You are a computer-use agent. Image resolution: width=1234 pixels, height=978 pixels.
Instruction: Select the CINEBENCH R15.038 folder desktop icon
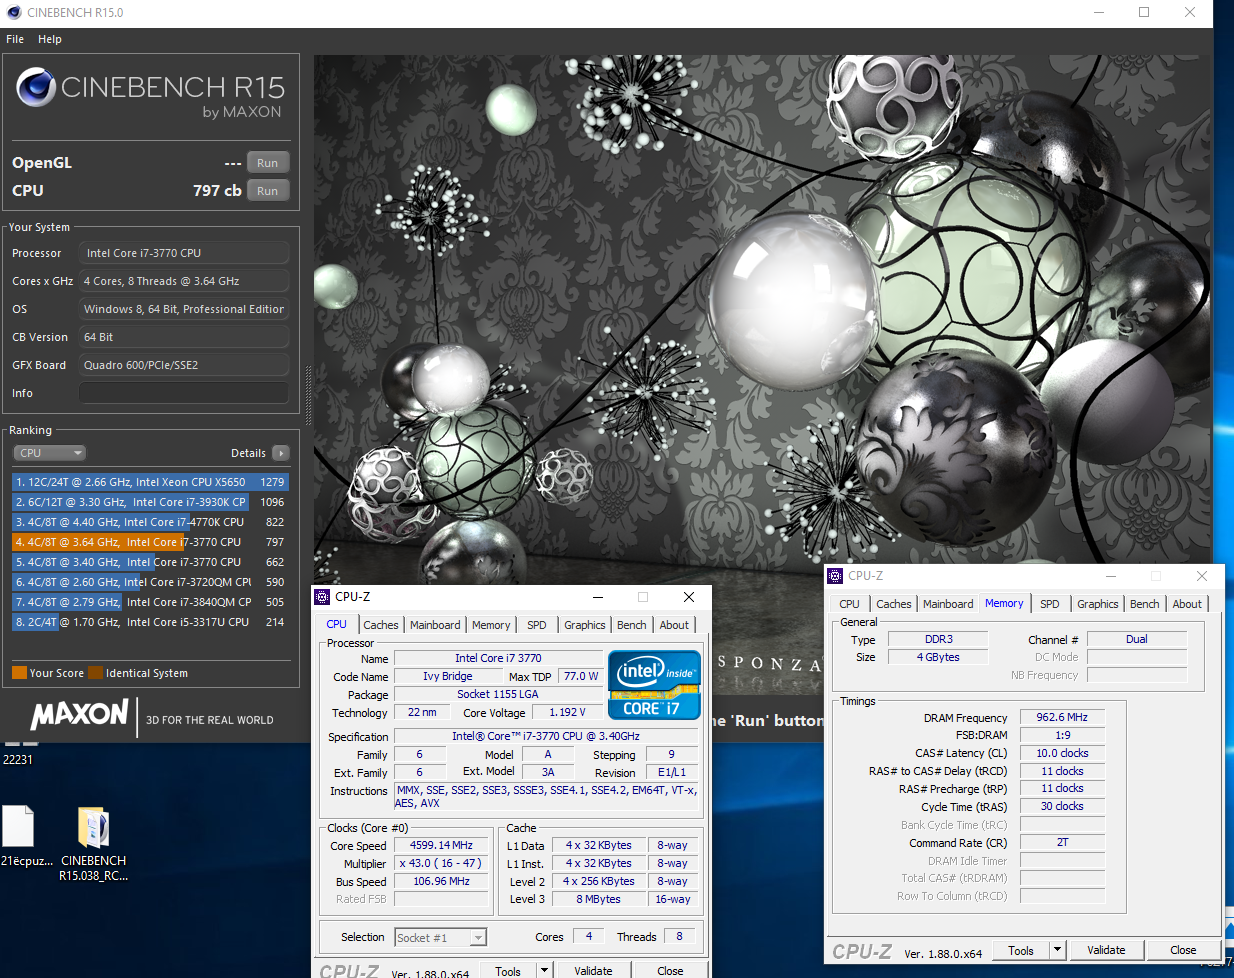tap(93, 844)
